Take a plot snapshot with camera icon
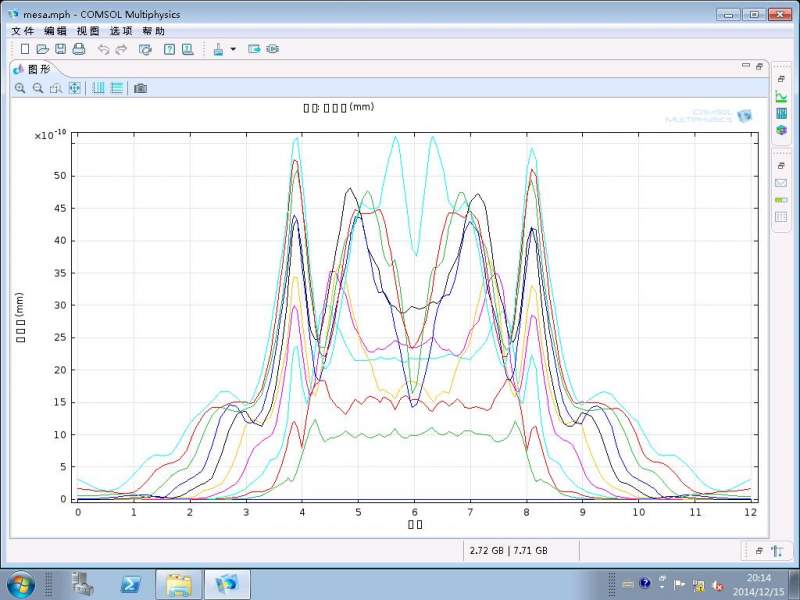Screen dimensions: 800x600 click(x=141, y=88)
